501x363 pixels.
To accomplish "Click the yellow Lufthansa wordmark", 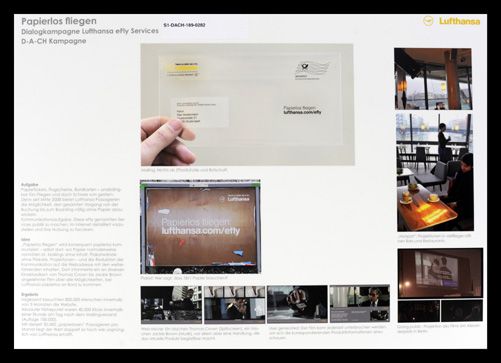I will point(459,21).
